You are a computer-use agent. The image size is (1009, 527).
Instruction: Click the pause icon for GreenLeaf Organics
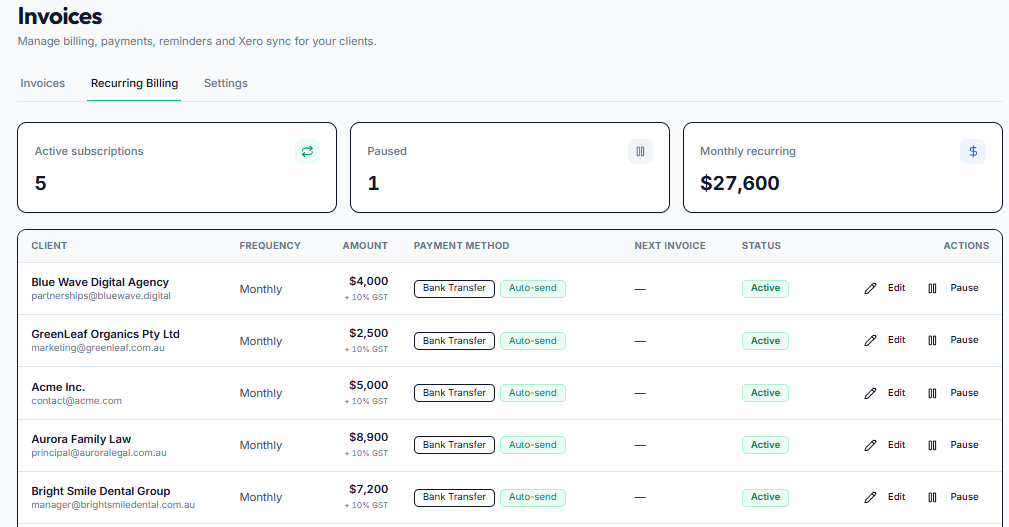pyautogui.click(x=932, y=340)
